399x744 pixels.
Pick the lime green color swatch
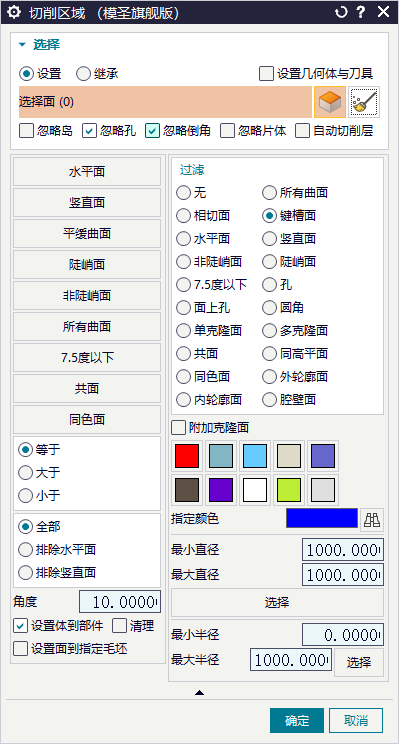pyautogui.click(x=289, y=490)
